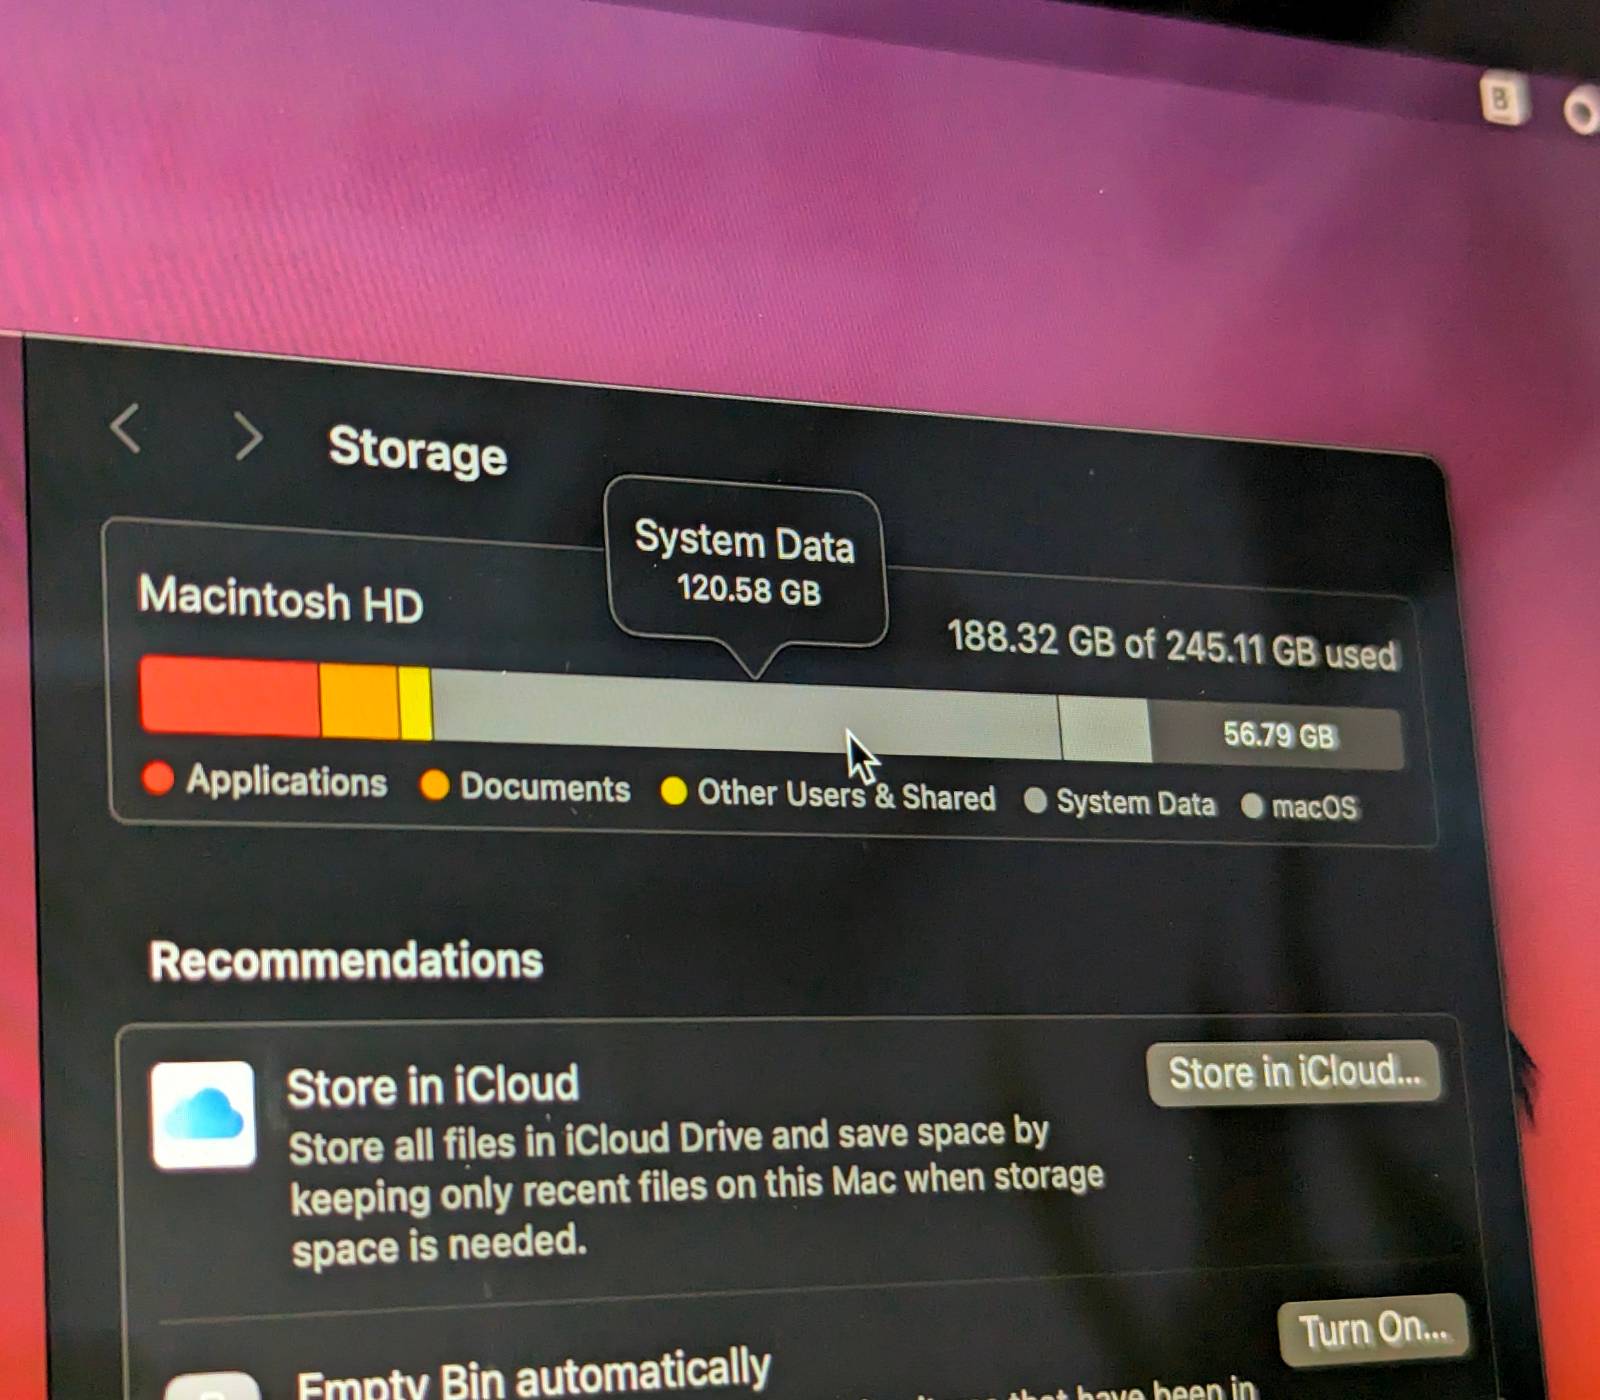This screenshot has width=1600, height=1400.
Task: Click the orange Documents legend dot
Action: 434,784
